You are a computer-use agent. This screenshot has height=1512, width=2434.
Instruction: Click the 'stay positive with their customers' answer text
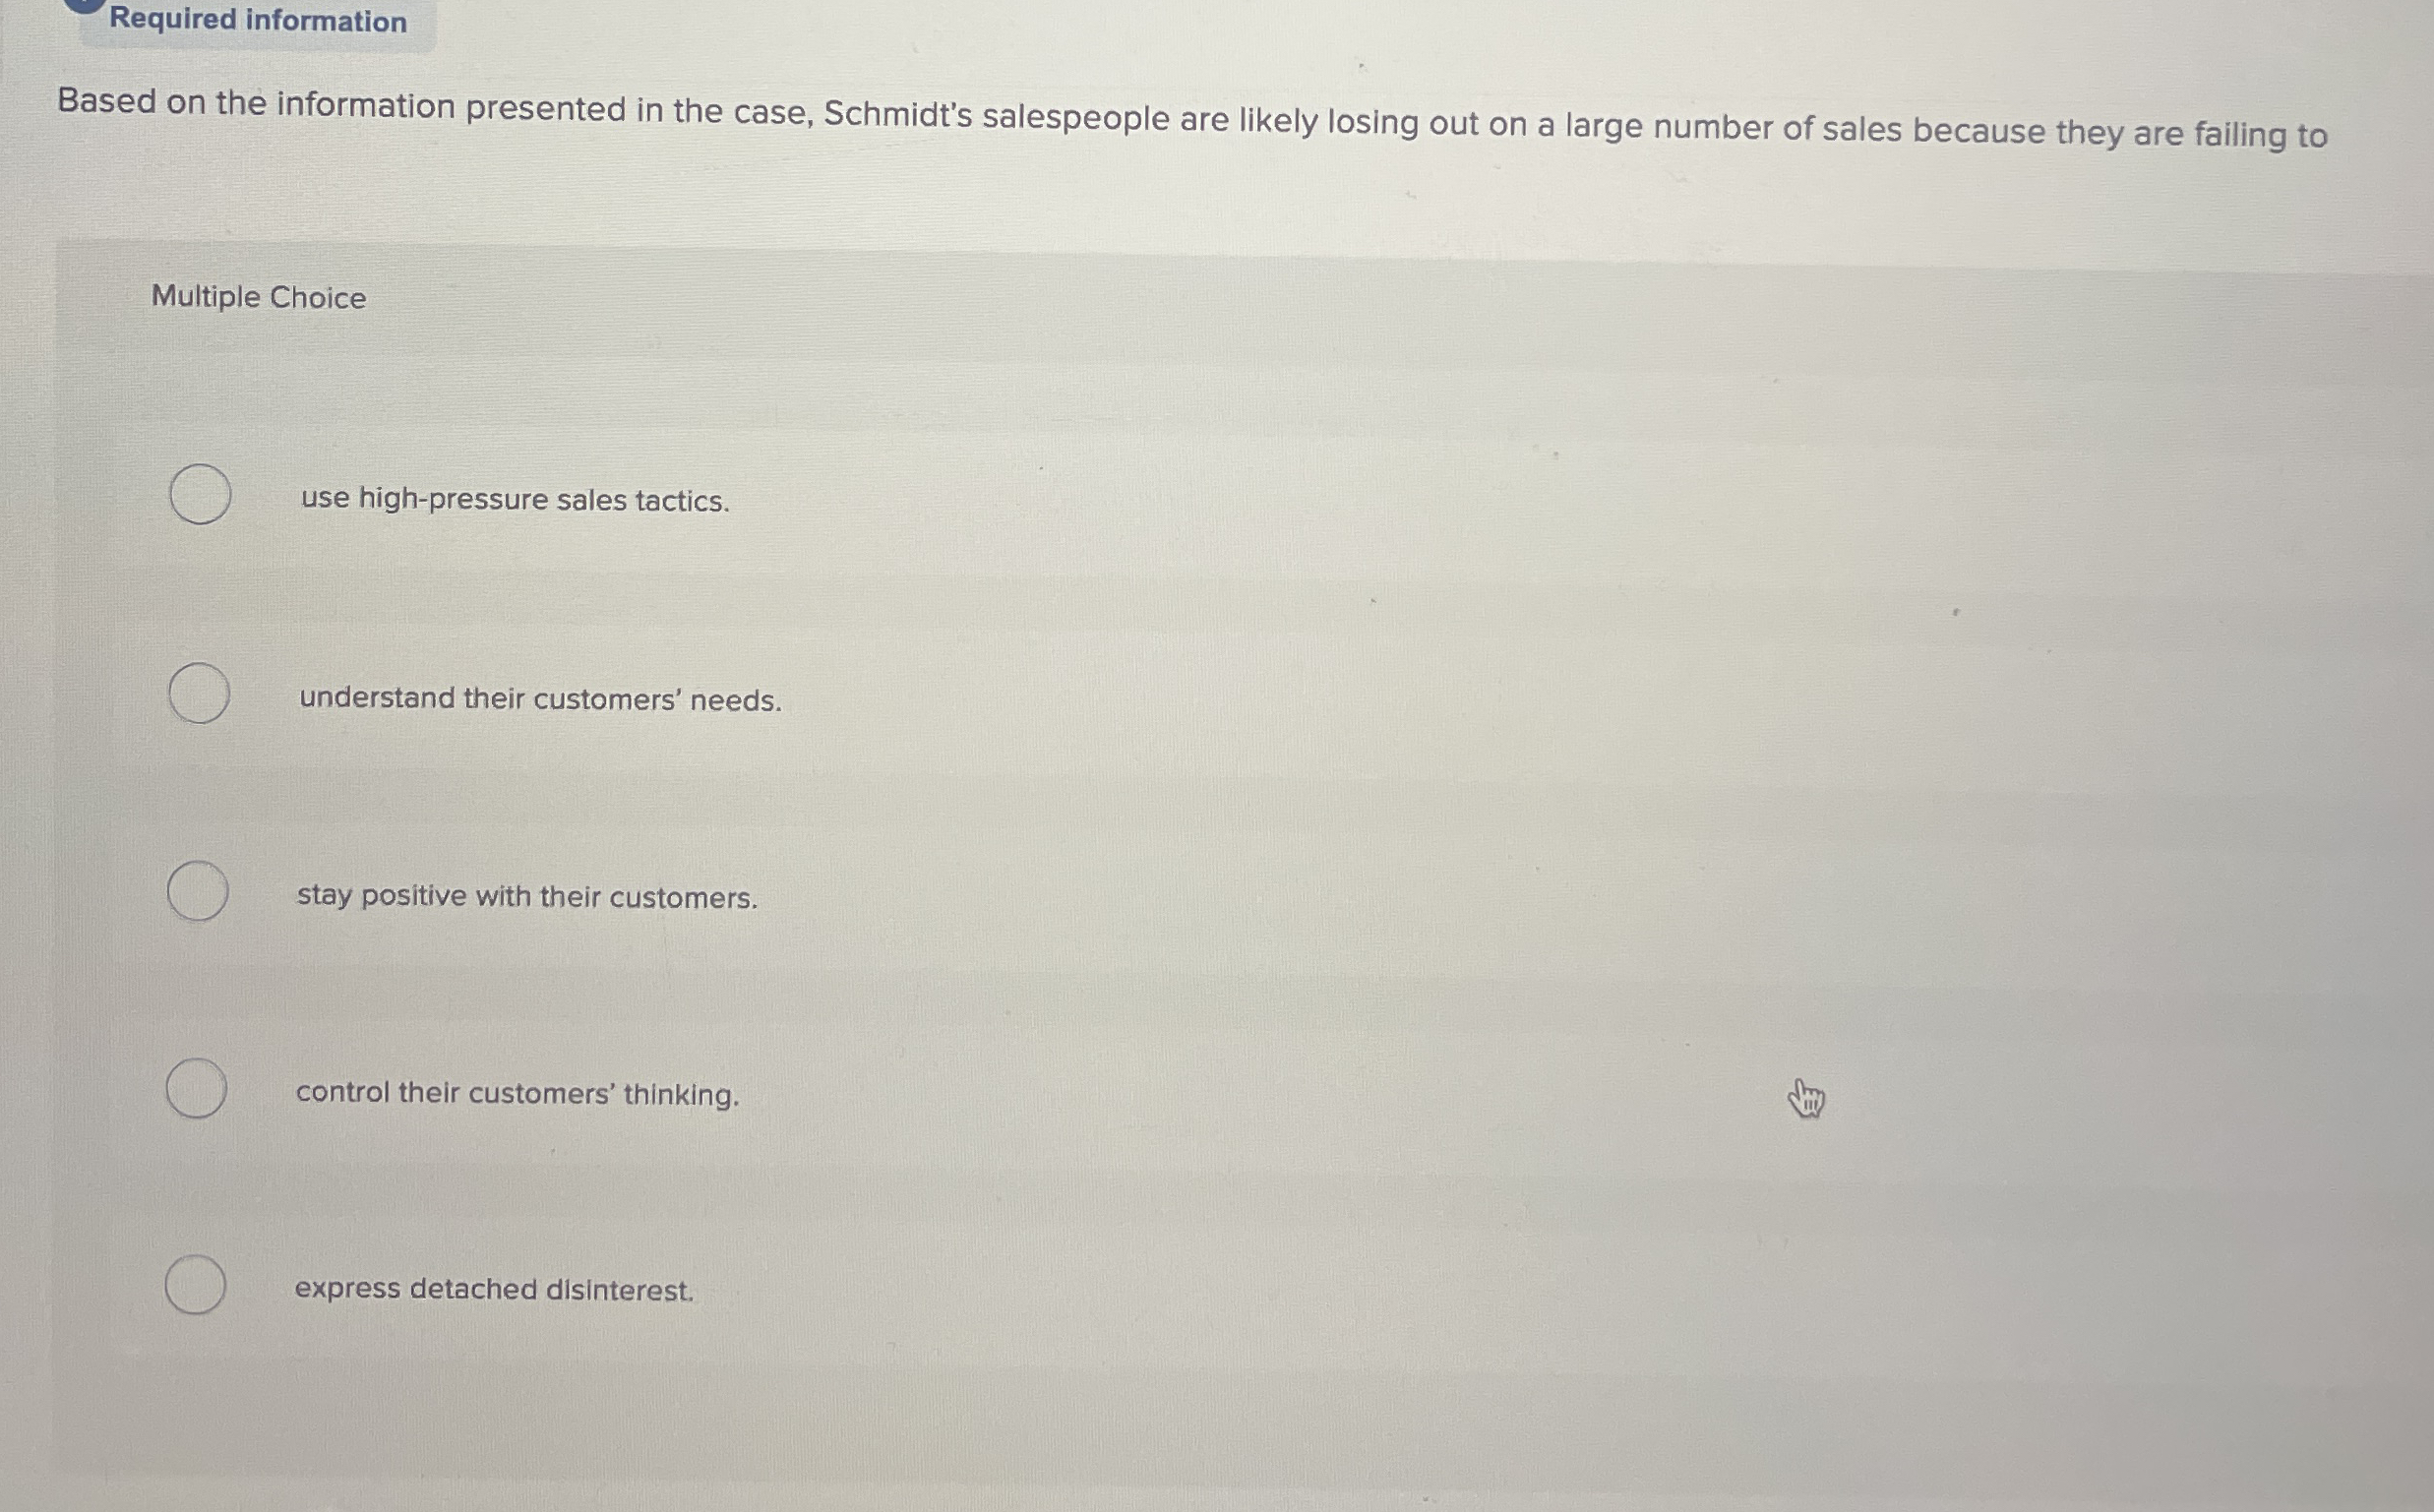[x=527, y=897]
